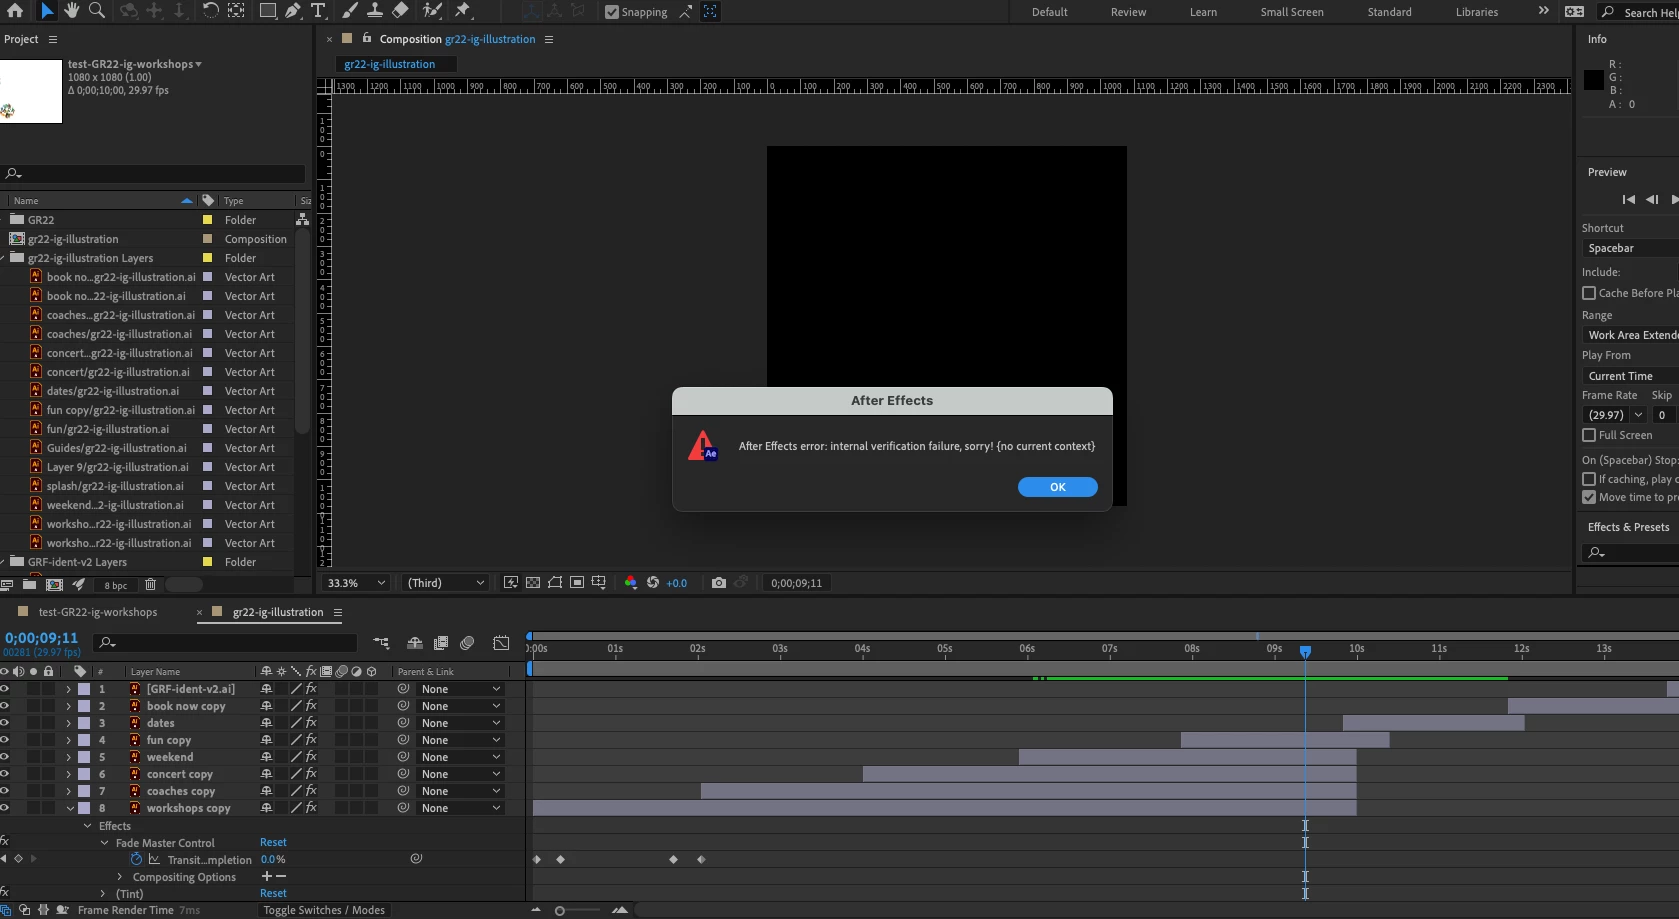Open the Spacebar shortcut dropdown

point(1630,248)
